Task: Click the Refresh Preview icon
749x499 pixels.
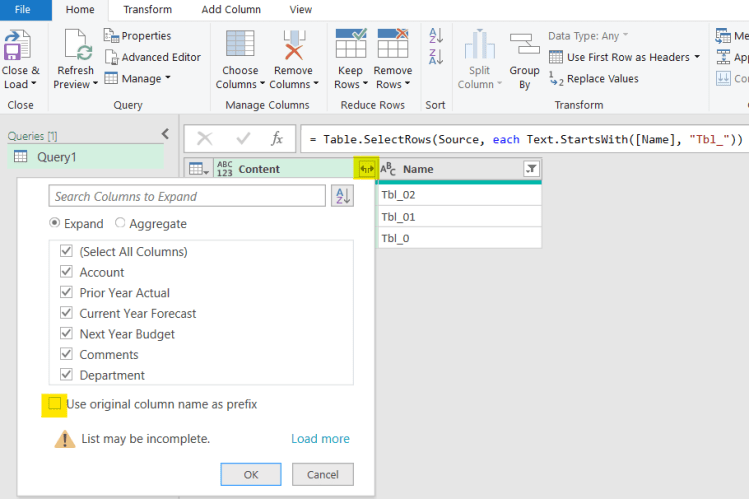Action: coord(76,47)
